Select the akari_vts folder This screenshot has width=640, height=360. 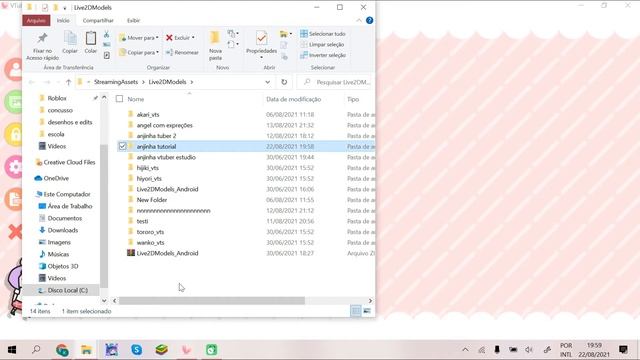click(148, 115)
